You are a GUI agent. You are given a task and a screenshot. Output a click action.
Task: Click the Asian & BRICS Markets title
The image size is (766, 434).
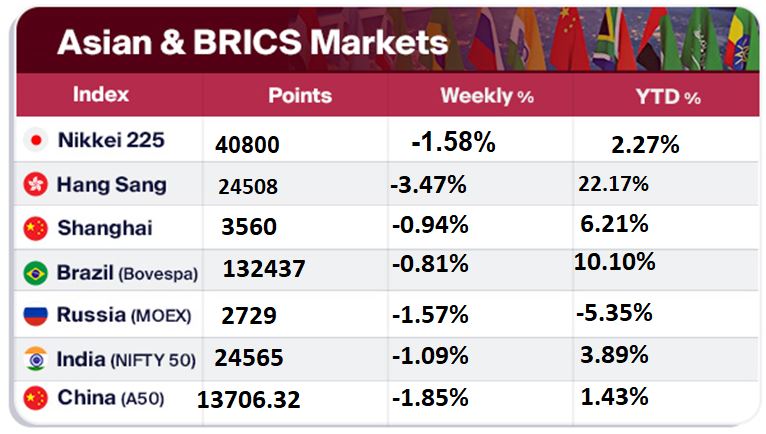(252, 42)
